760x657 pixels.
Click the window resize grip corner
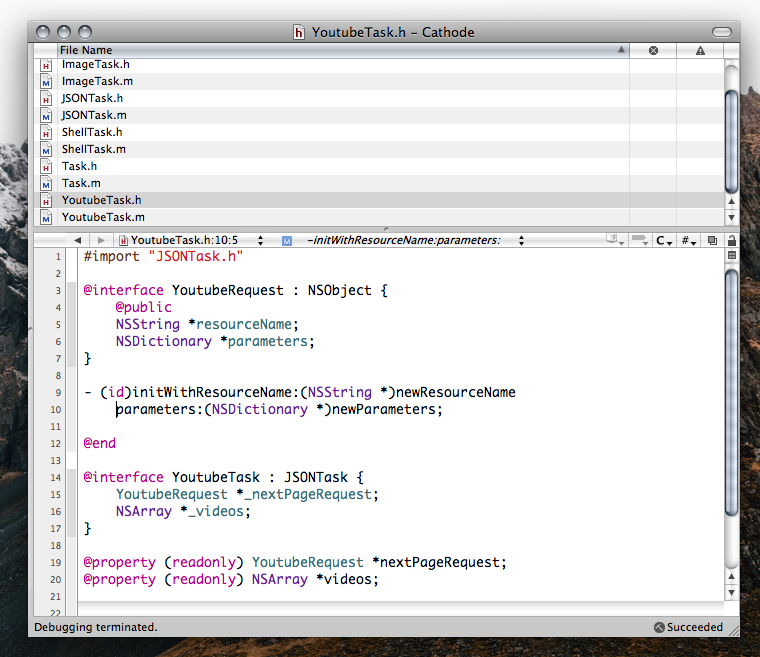[734, 631]
